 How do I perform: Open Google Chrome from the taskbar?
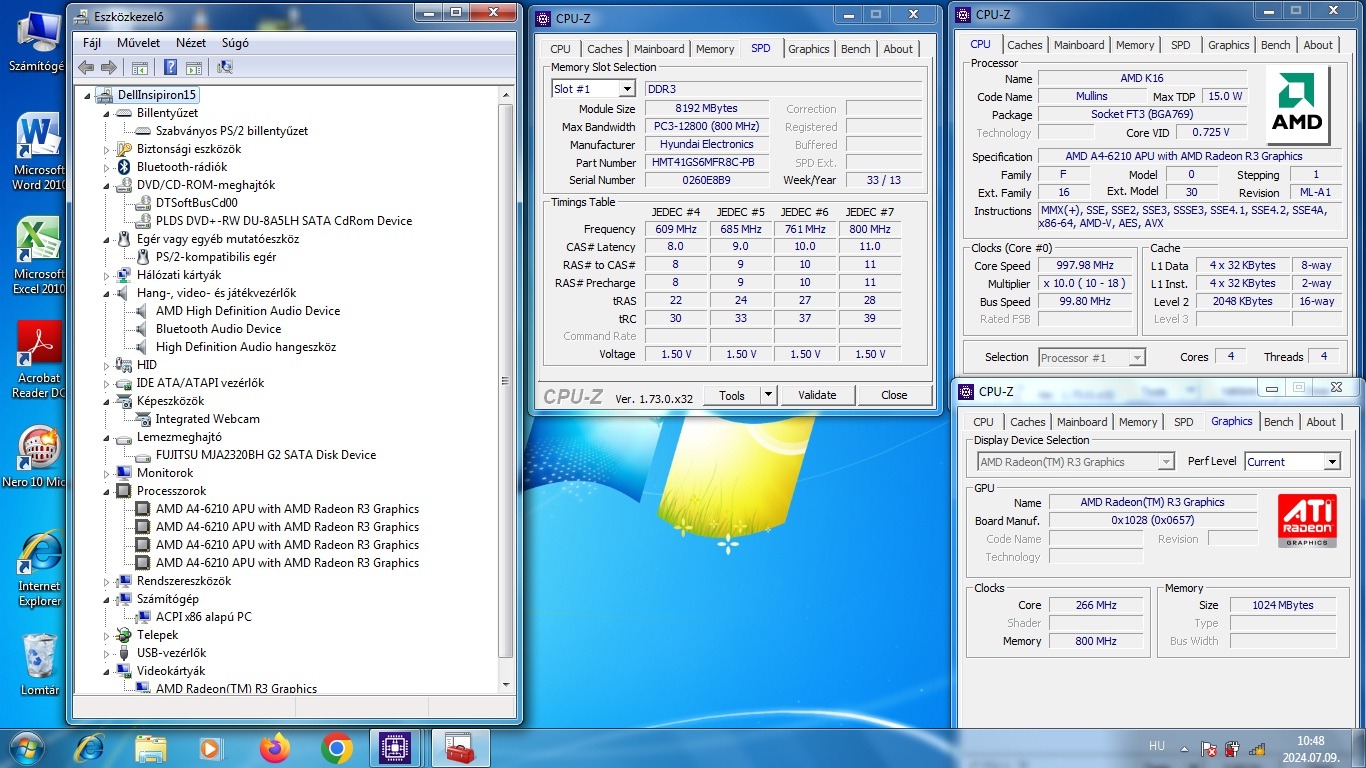336,748
